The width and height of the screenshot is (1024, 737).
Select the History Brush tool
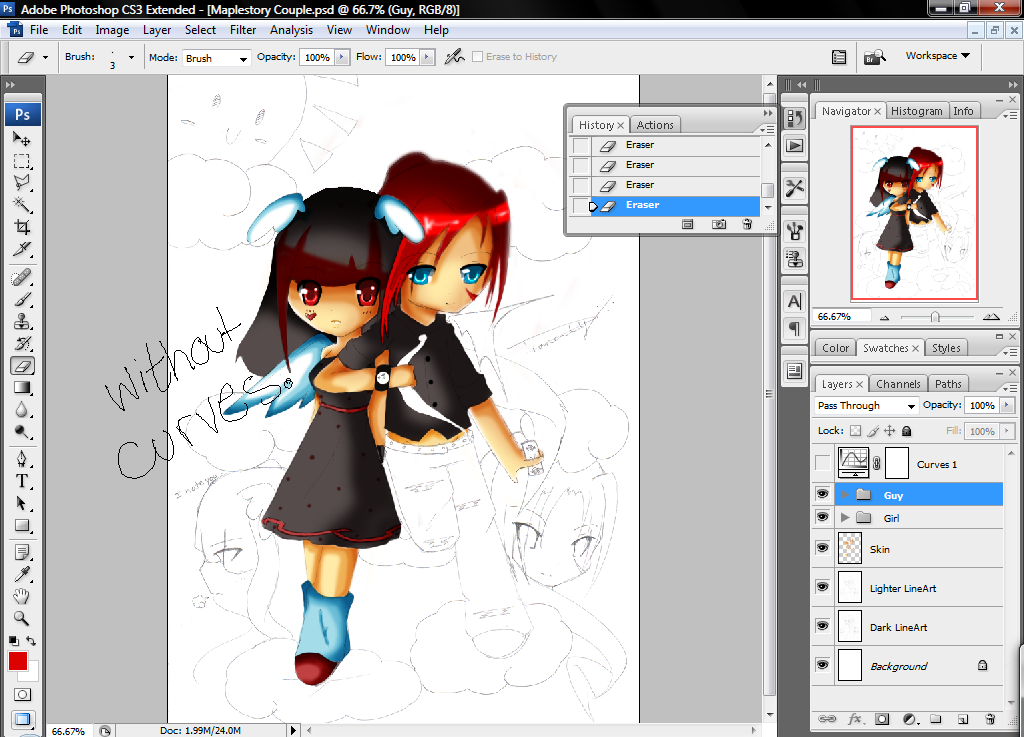pyautogui.click(x=22, y=344)
